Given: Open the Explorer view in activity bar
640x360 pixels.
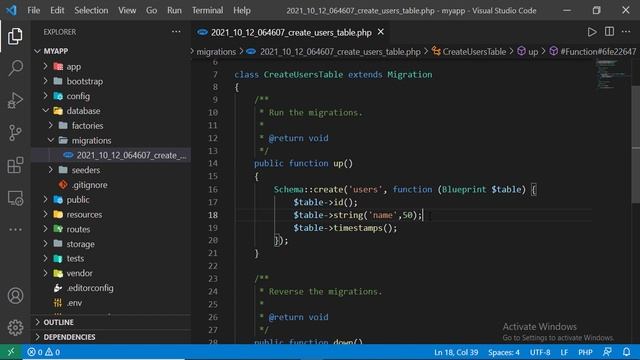Looking at the screenshot, I should [15, 36].
